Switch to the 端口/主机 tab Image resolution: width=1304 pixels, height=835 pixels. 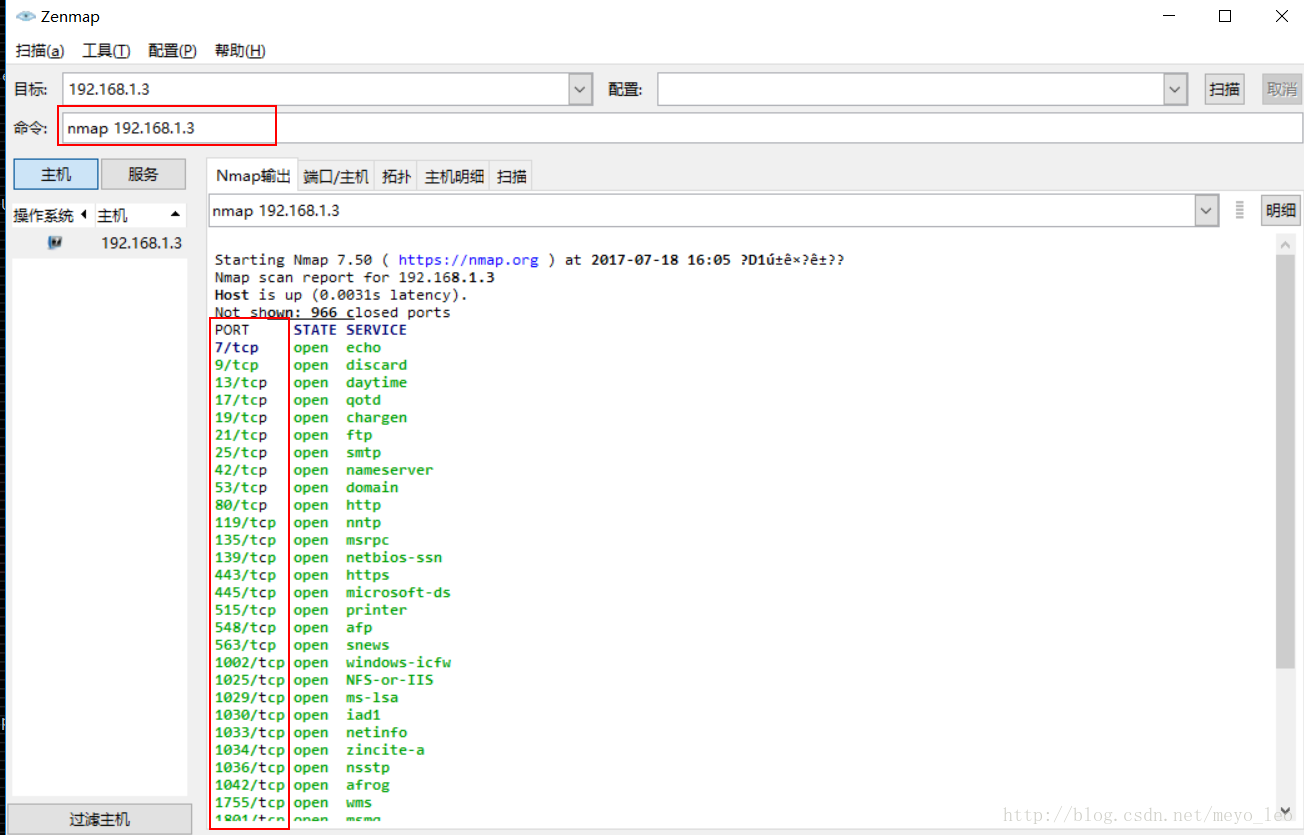(x=337, y=176)
